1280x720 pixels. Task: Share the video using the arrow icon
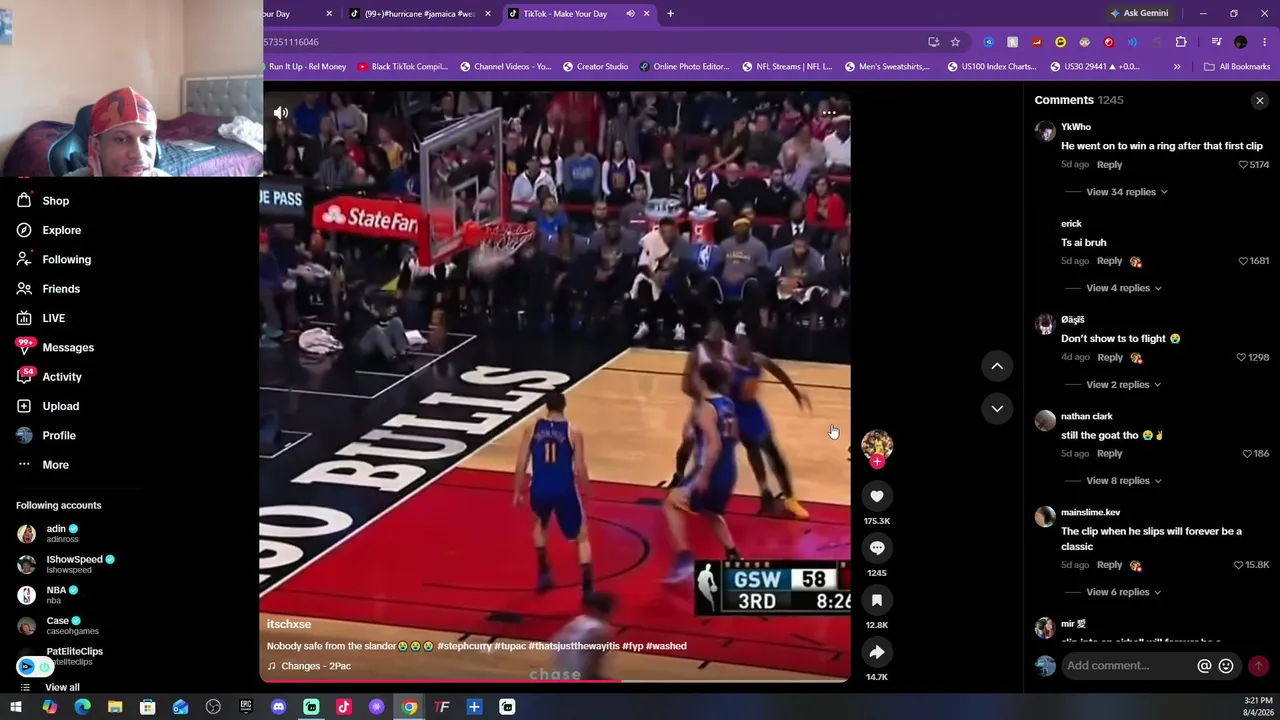(x=877, y=652)
